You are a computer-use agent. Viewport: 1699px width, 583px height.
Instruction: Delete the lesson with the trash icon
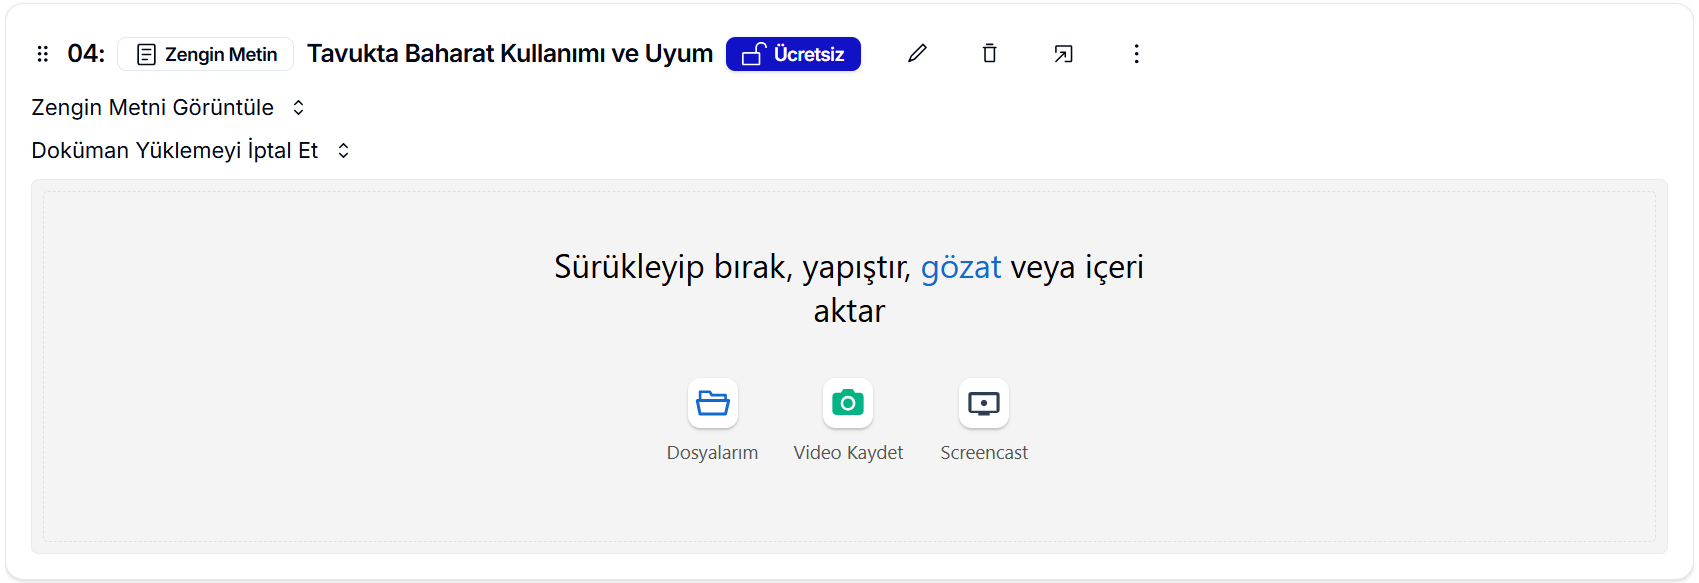pos(989,54)
